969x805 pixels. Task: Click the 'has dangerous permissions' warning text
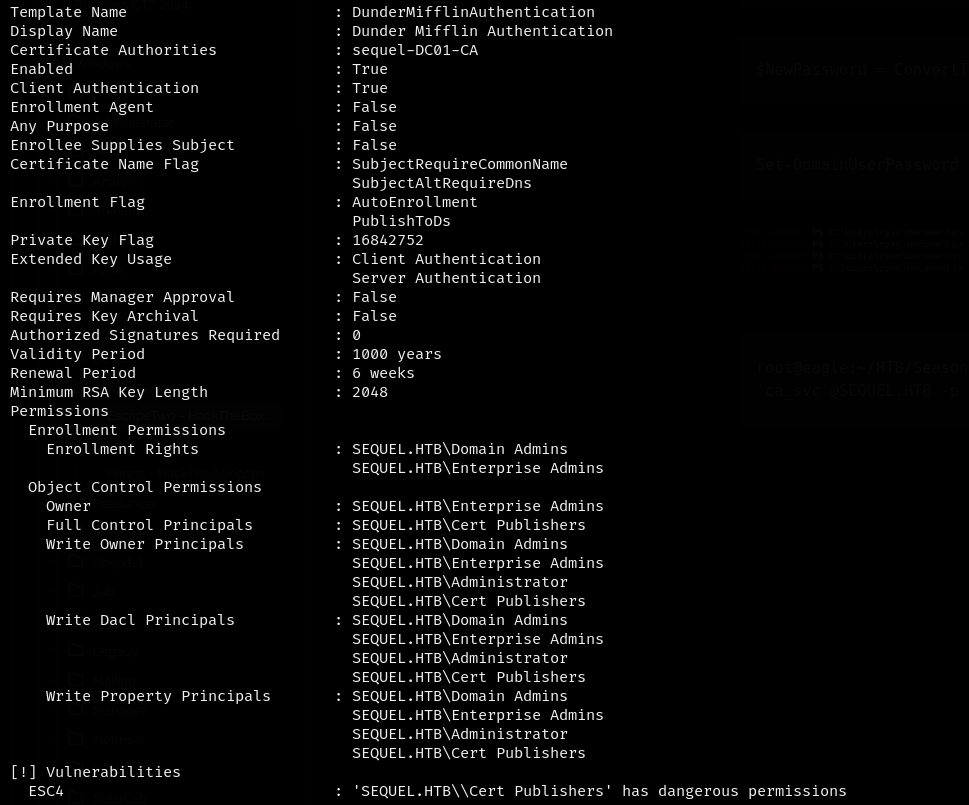[x=734, y=791]
